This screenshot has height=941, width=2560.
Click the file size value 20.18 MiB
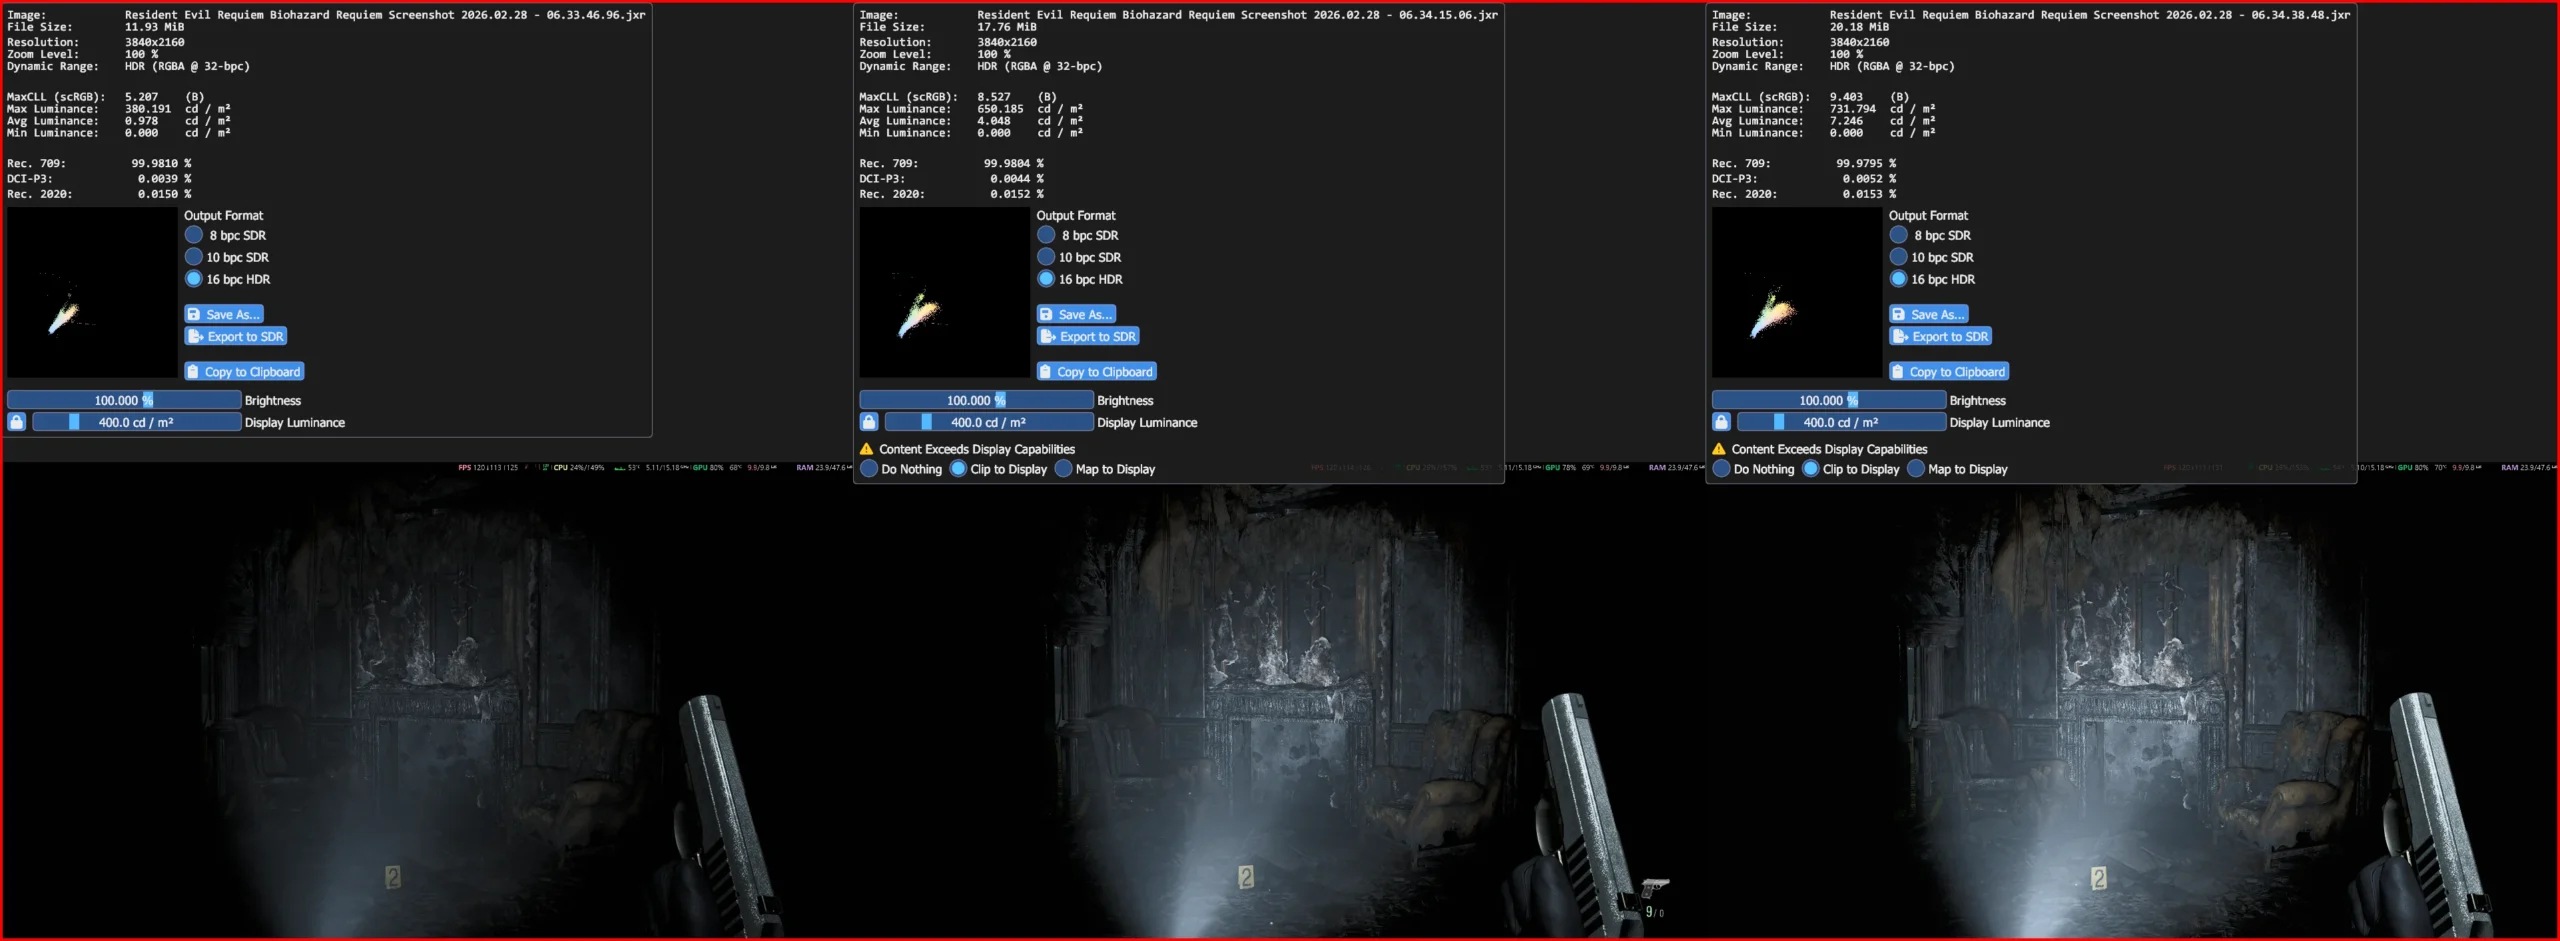pyautogui.click(x=1859, y=27)
